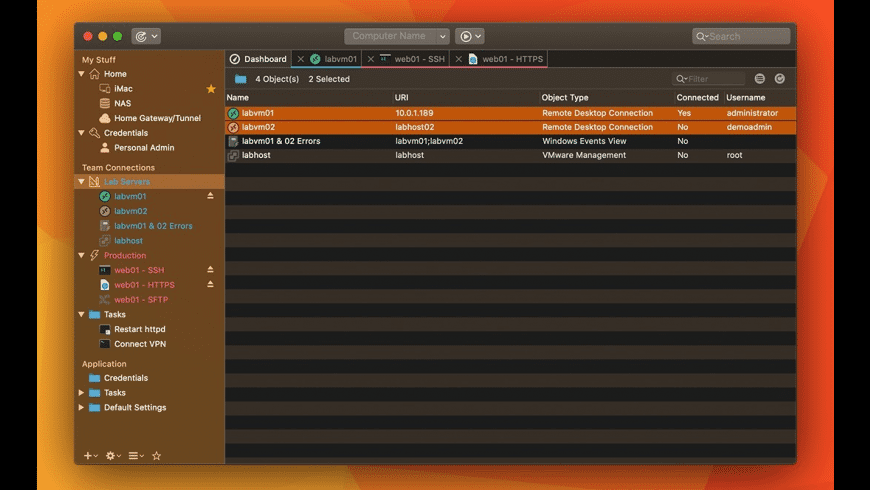Select NAS in the sidebar
870x490 pixels.
coord(123,103)
